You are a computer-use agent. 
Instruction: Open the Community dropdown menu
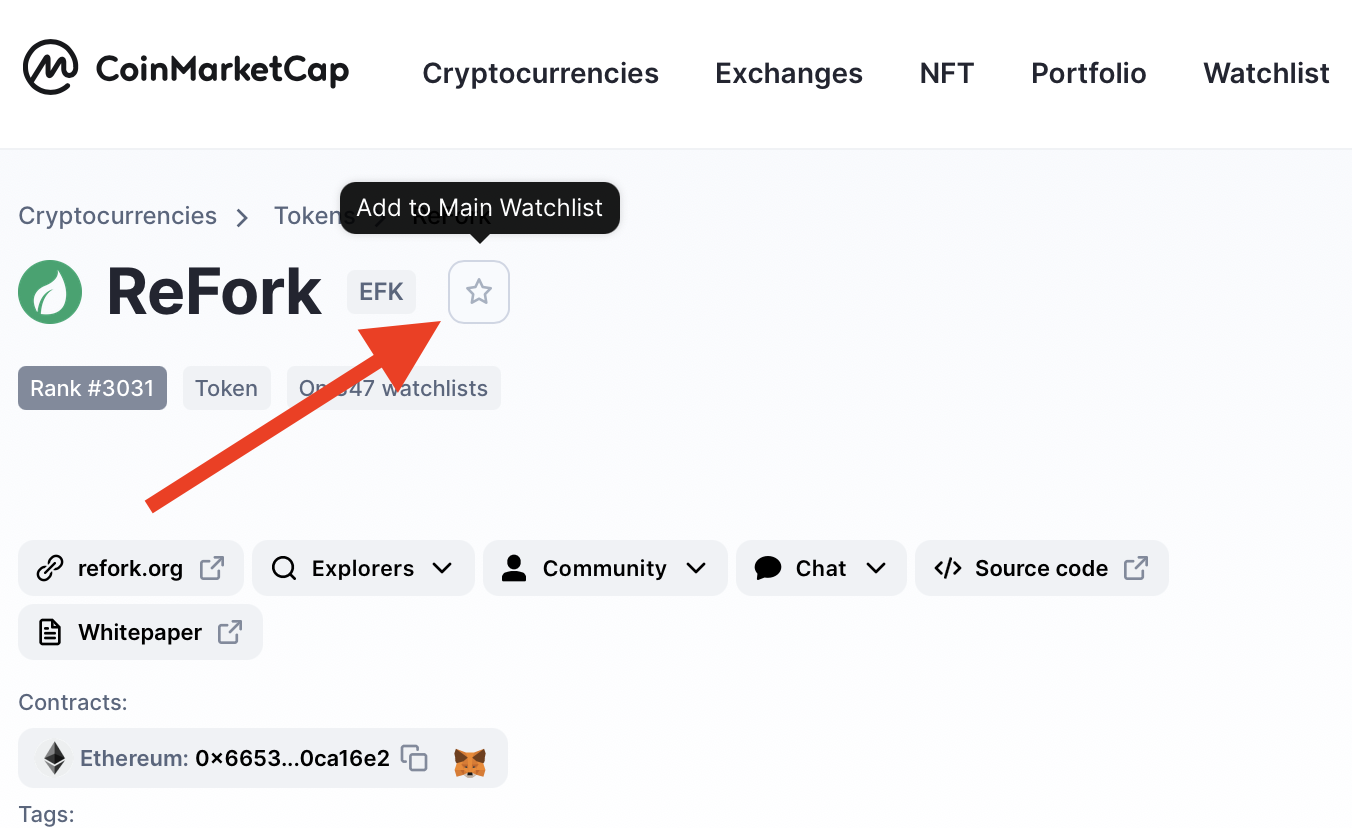605,568
